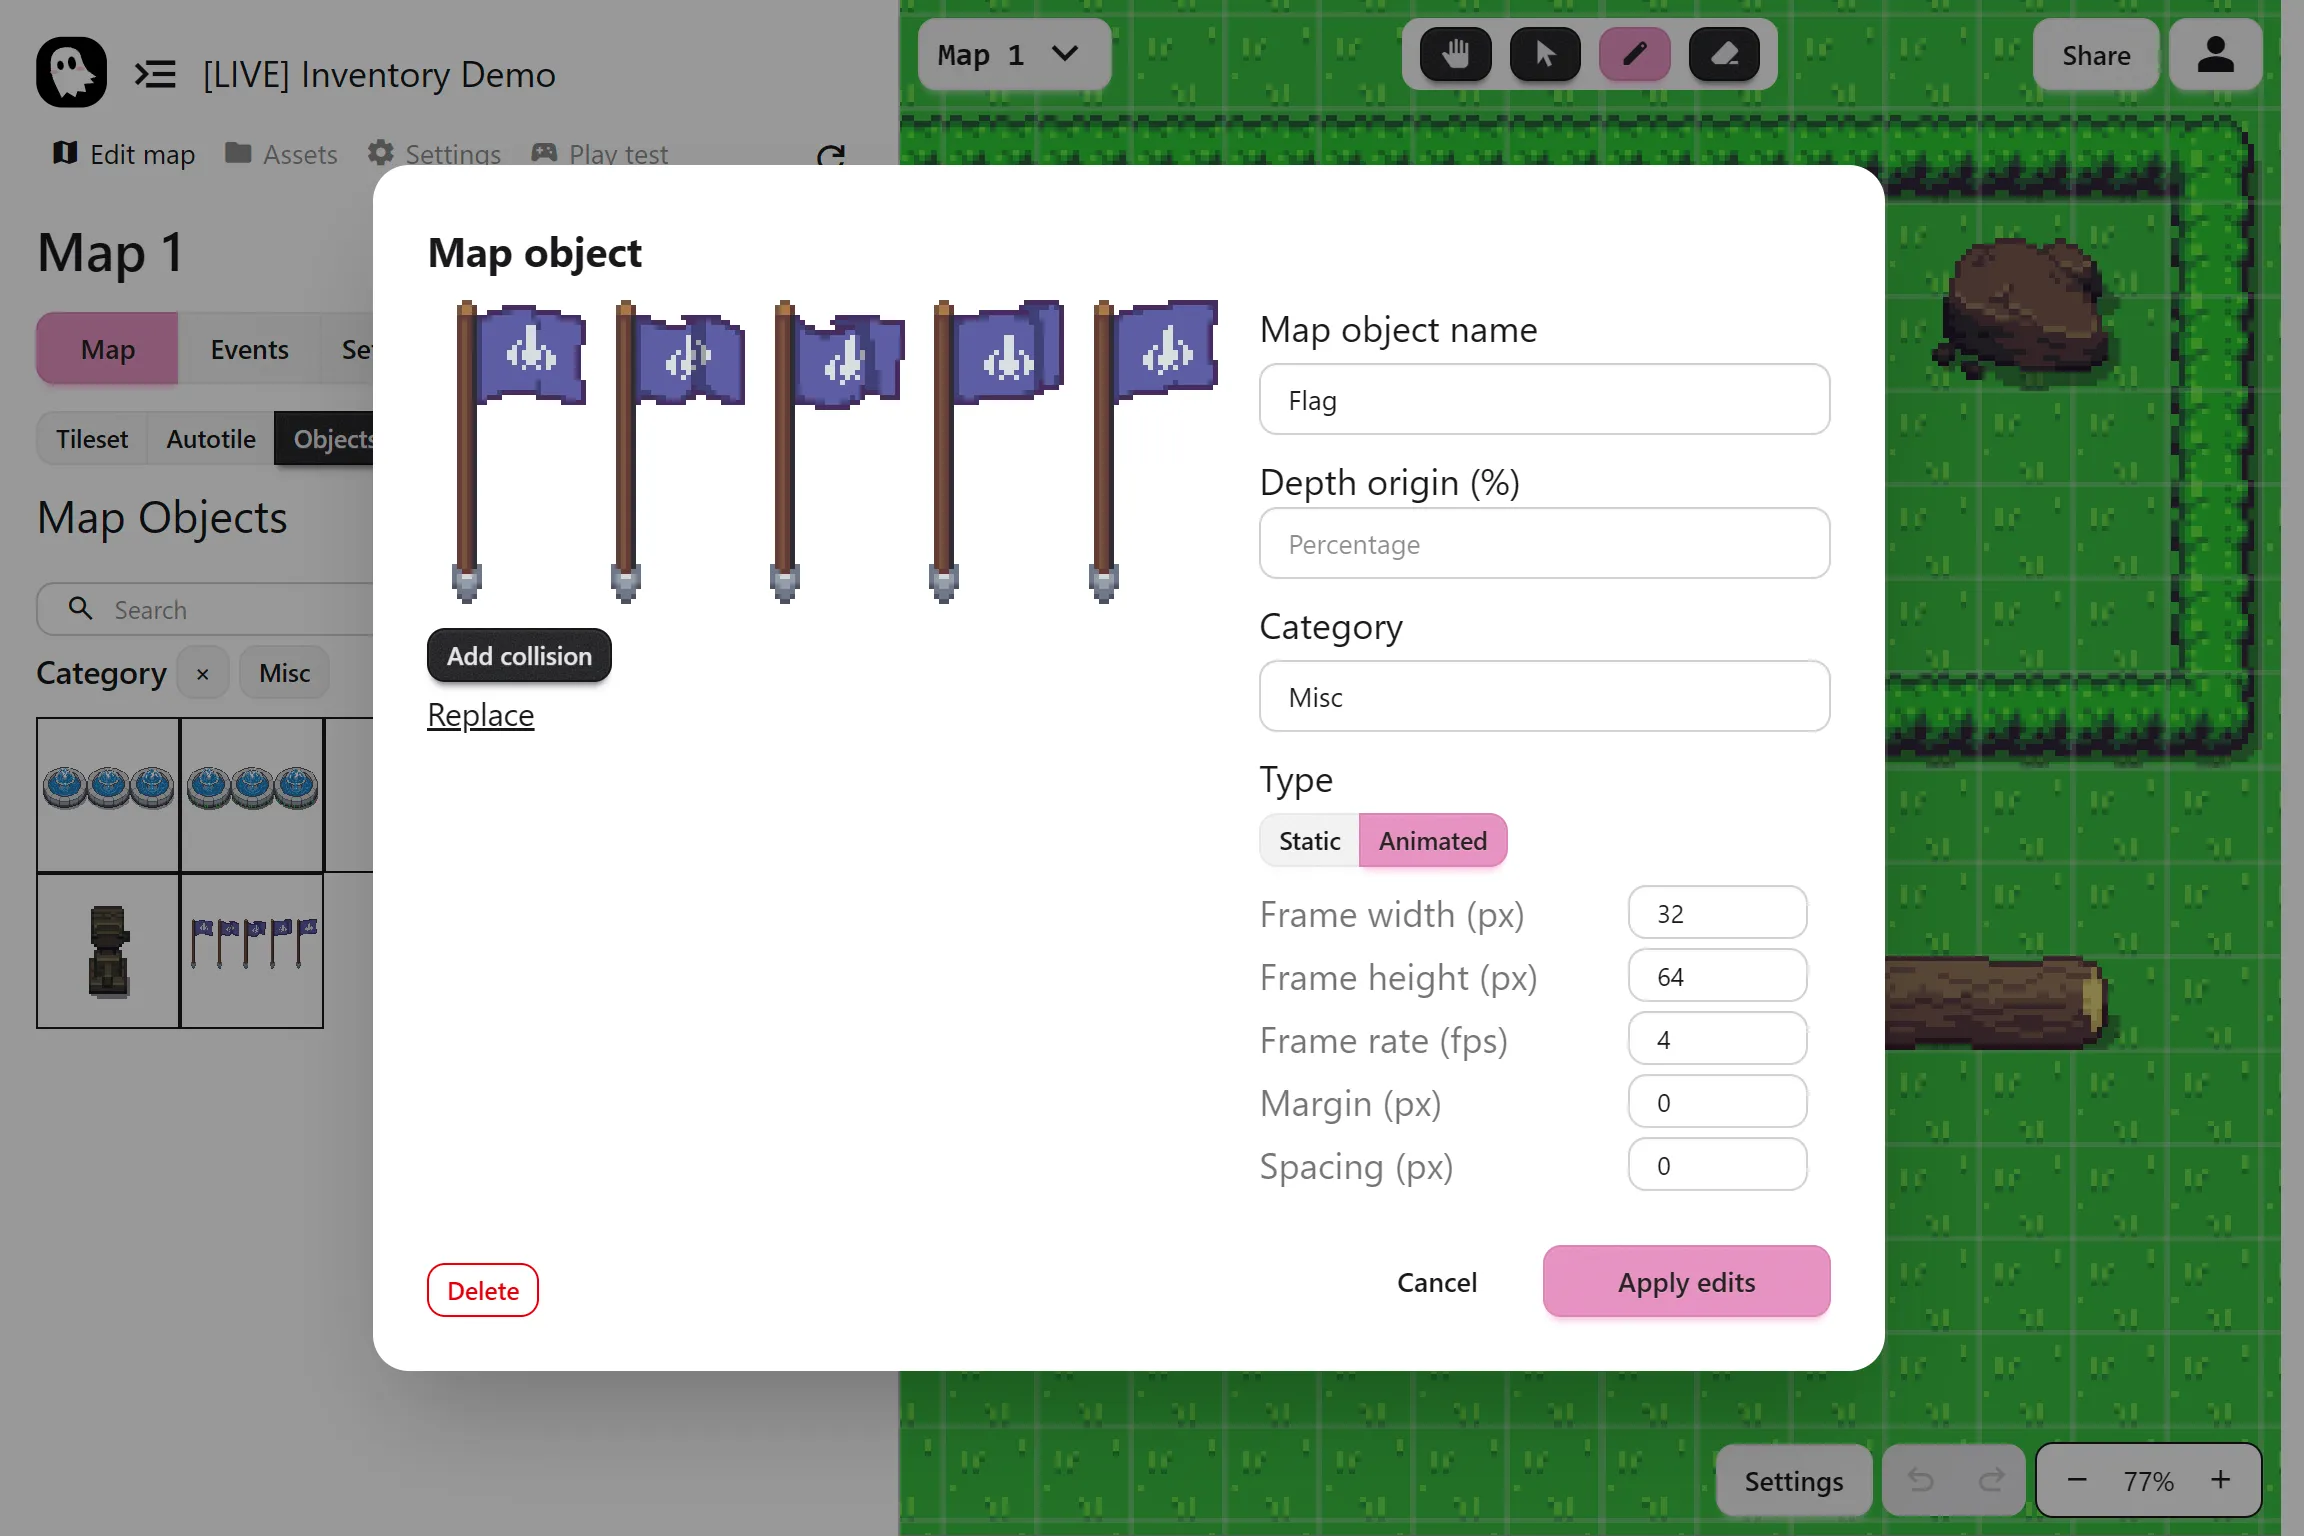Select the pencil draw tool
Screen dimensions: 2304x1536
[x=1634, y=54]
